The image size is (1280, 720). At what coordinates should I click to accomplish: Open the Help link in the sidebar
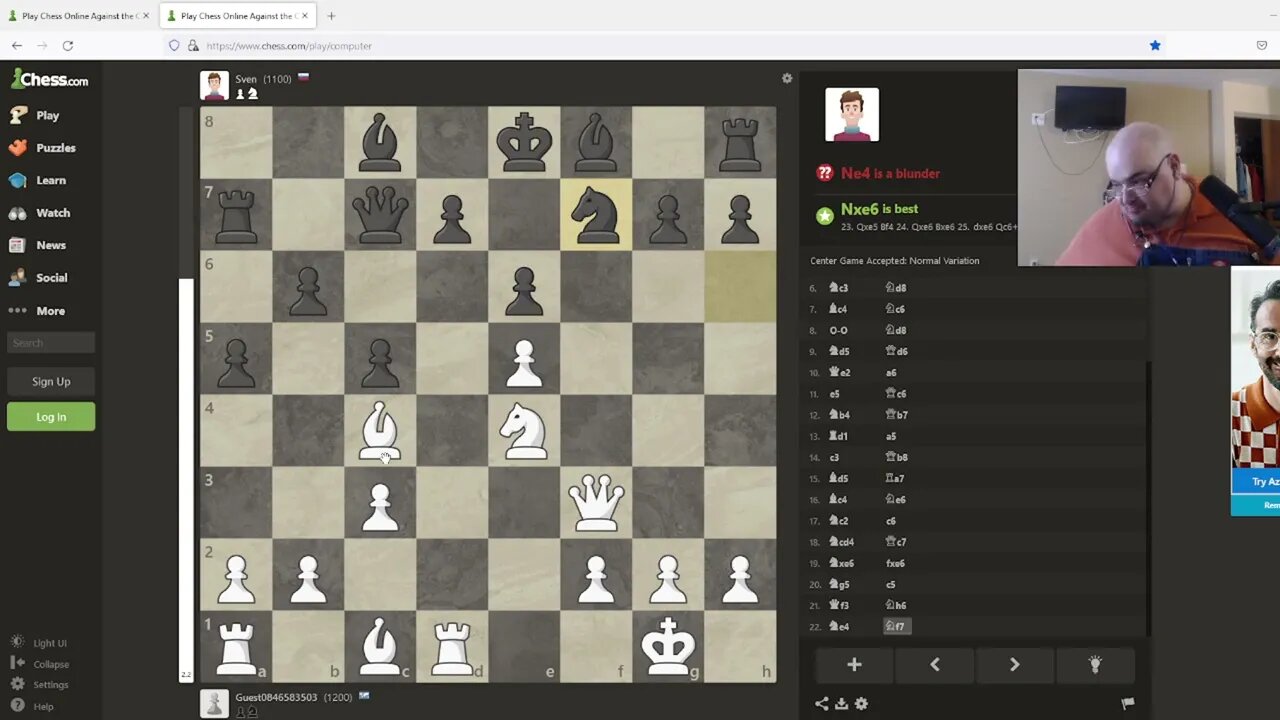33,706
